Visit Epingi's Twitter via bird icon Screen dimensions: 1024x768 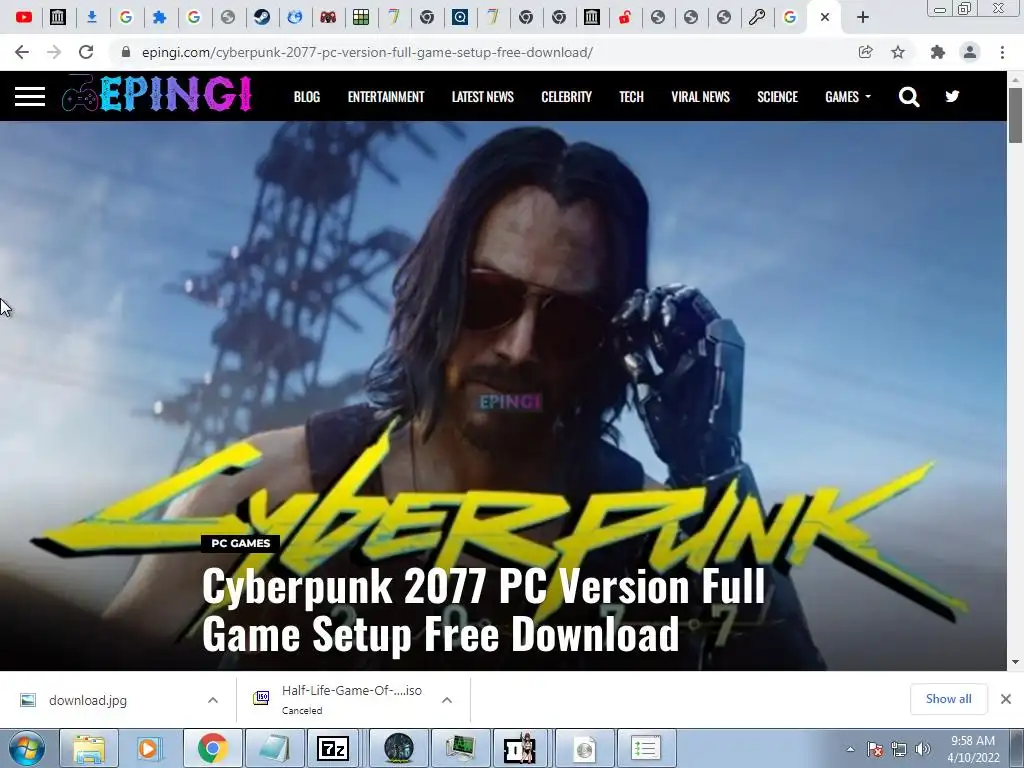point(952,97)
